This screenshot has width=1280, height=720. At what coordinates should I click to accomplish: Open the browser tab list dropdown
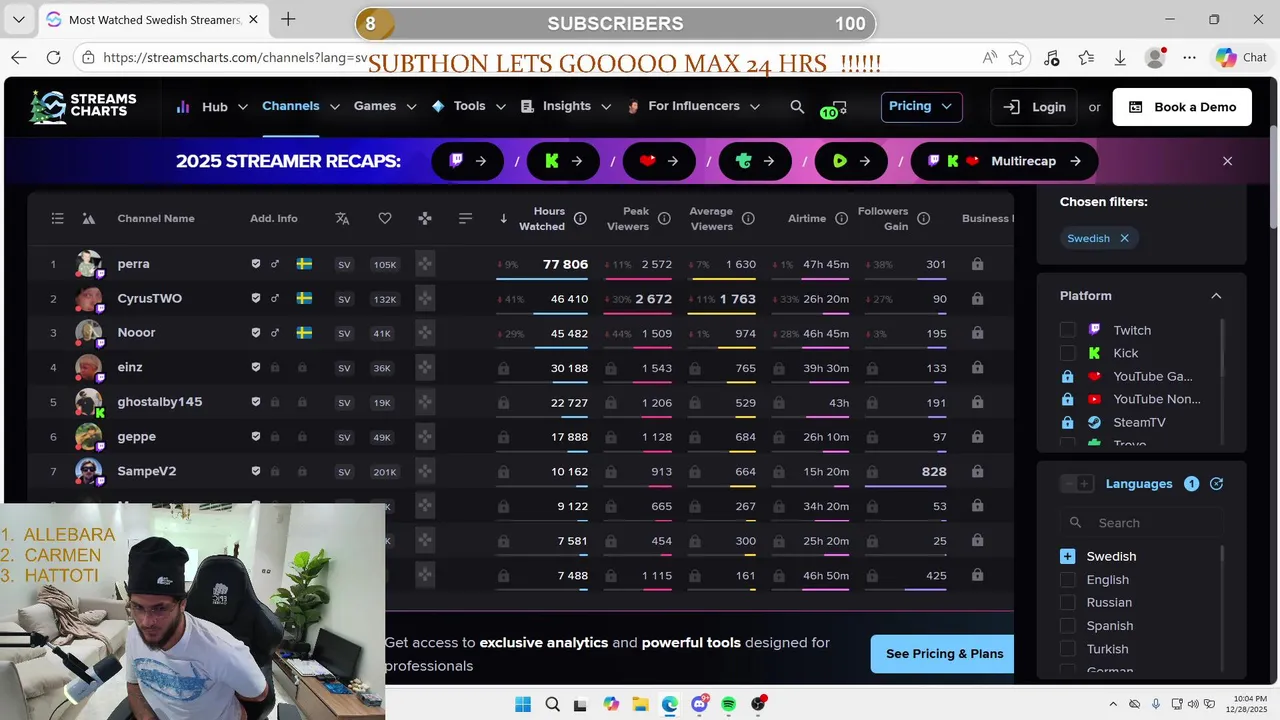[x=19, y=19]
